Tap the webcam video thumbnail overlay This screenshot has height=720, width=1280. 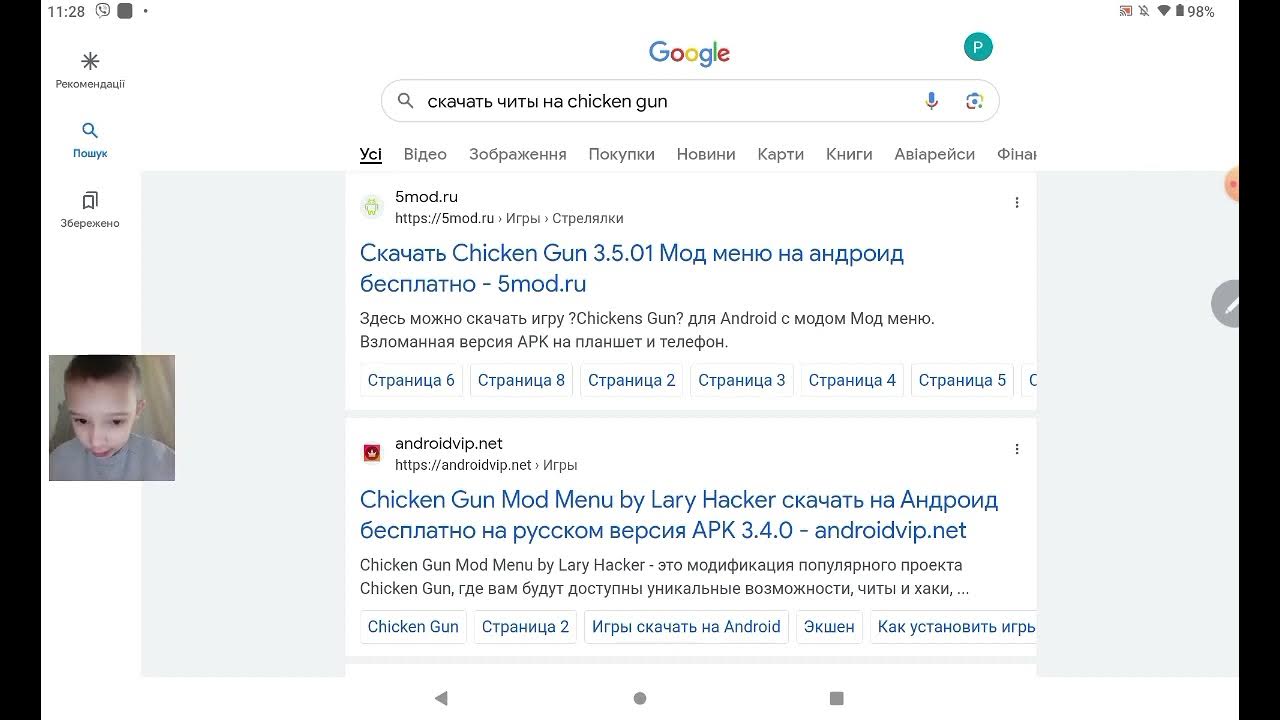click(112, 418)
